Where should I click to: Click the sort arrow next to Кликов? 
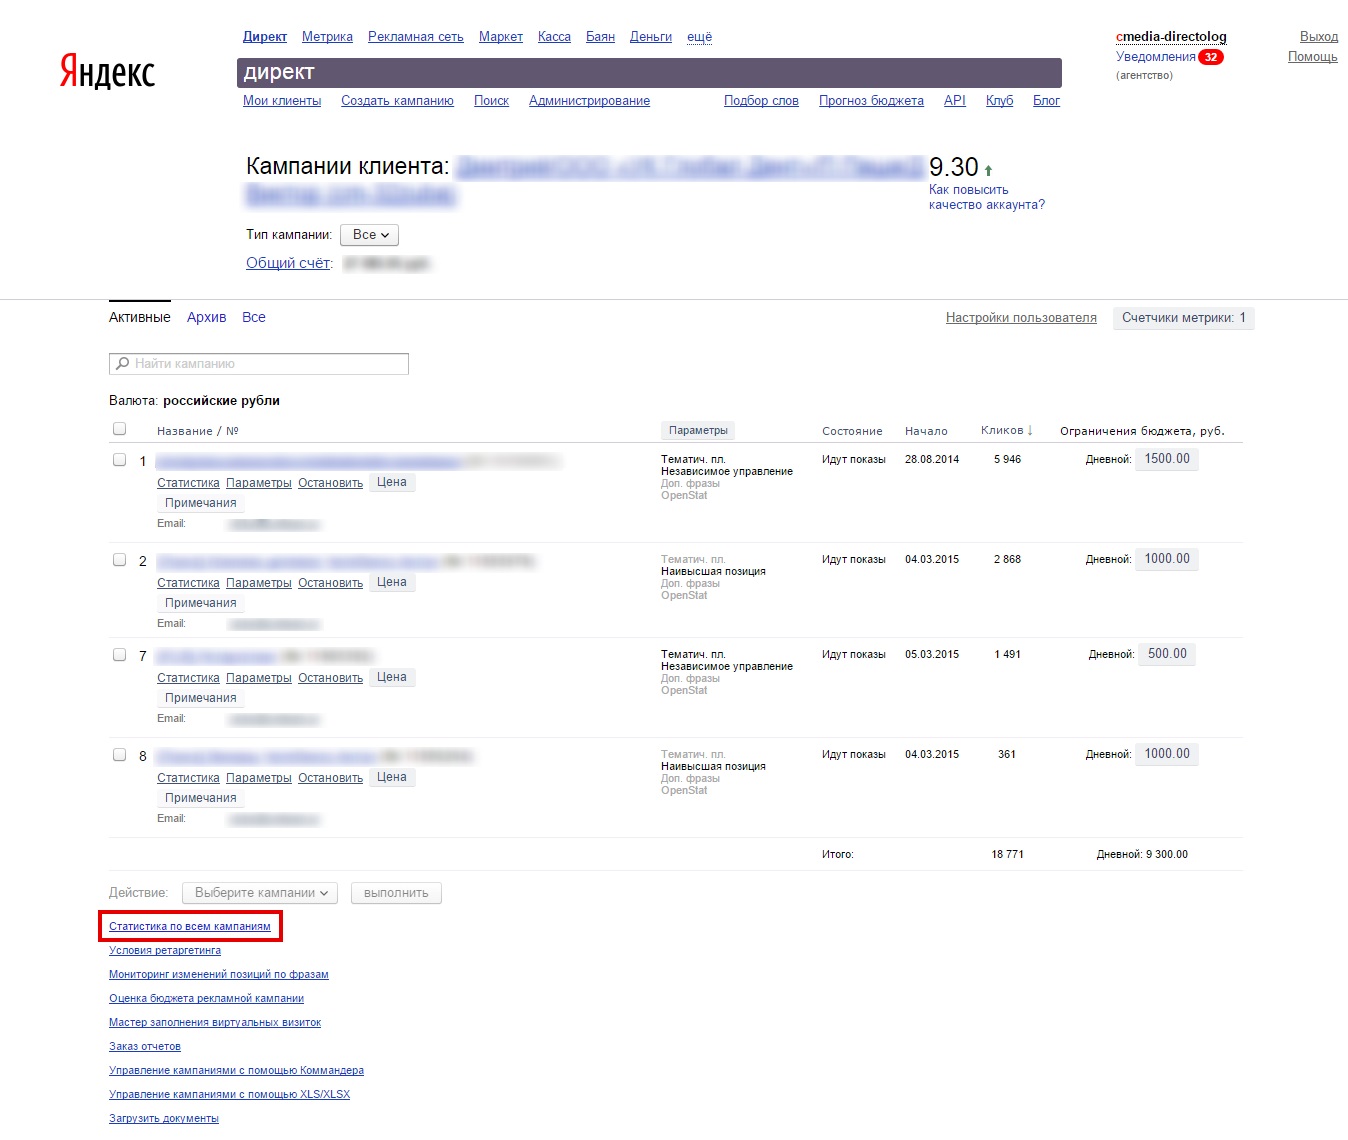point(1030,430)
